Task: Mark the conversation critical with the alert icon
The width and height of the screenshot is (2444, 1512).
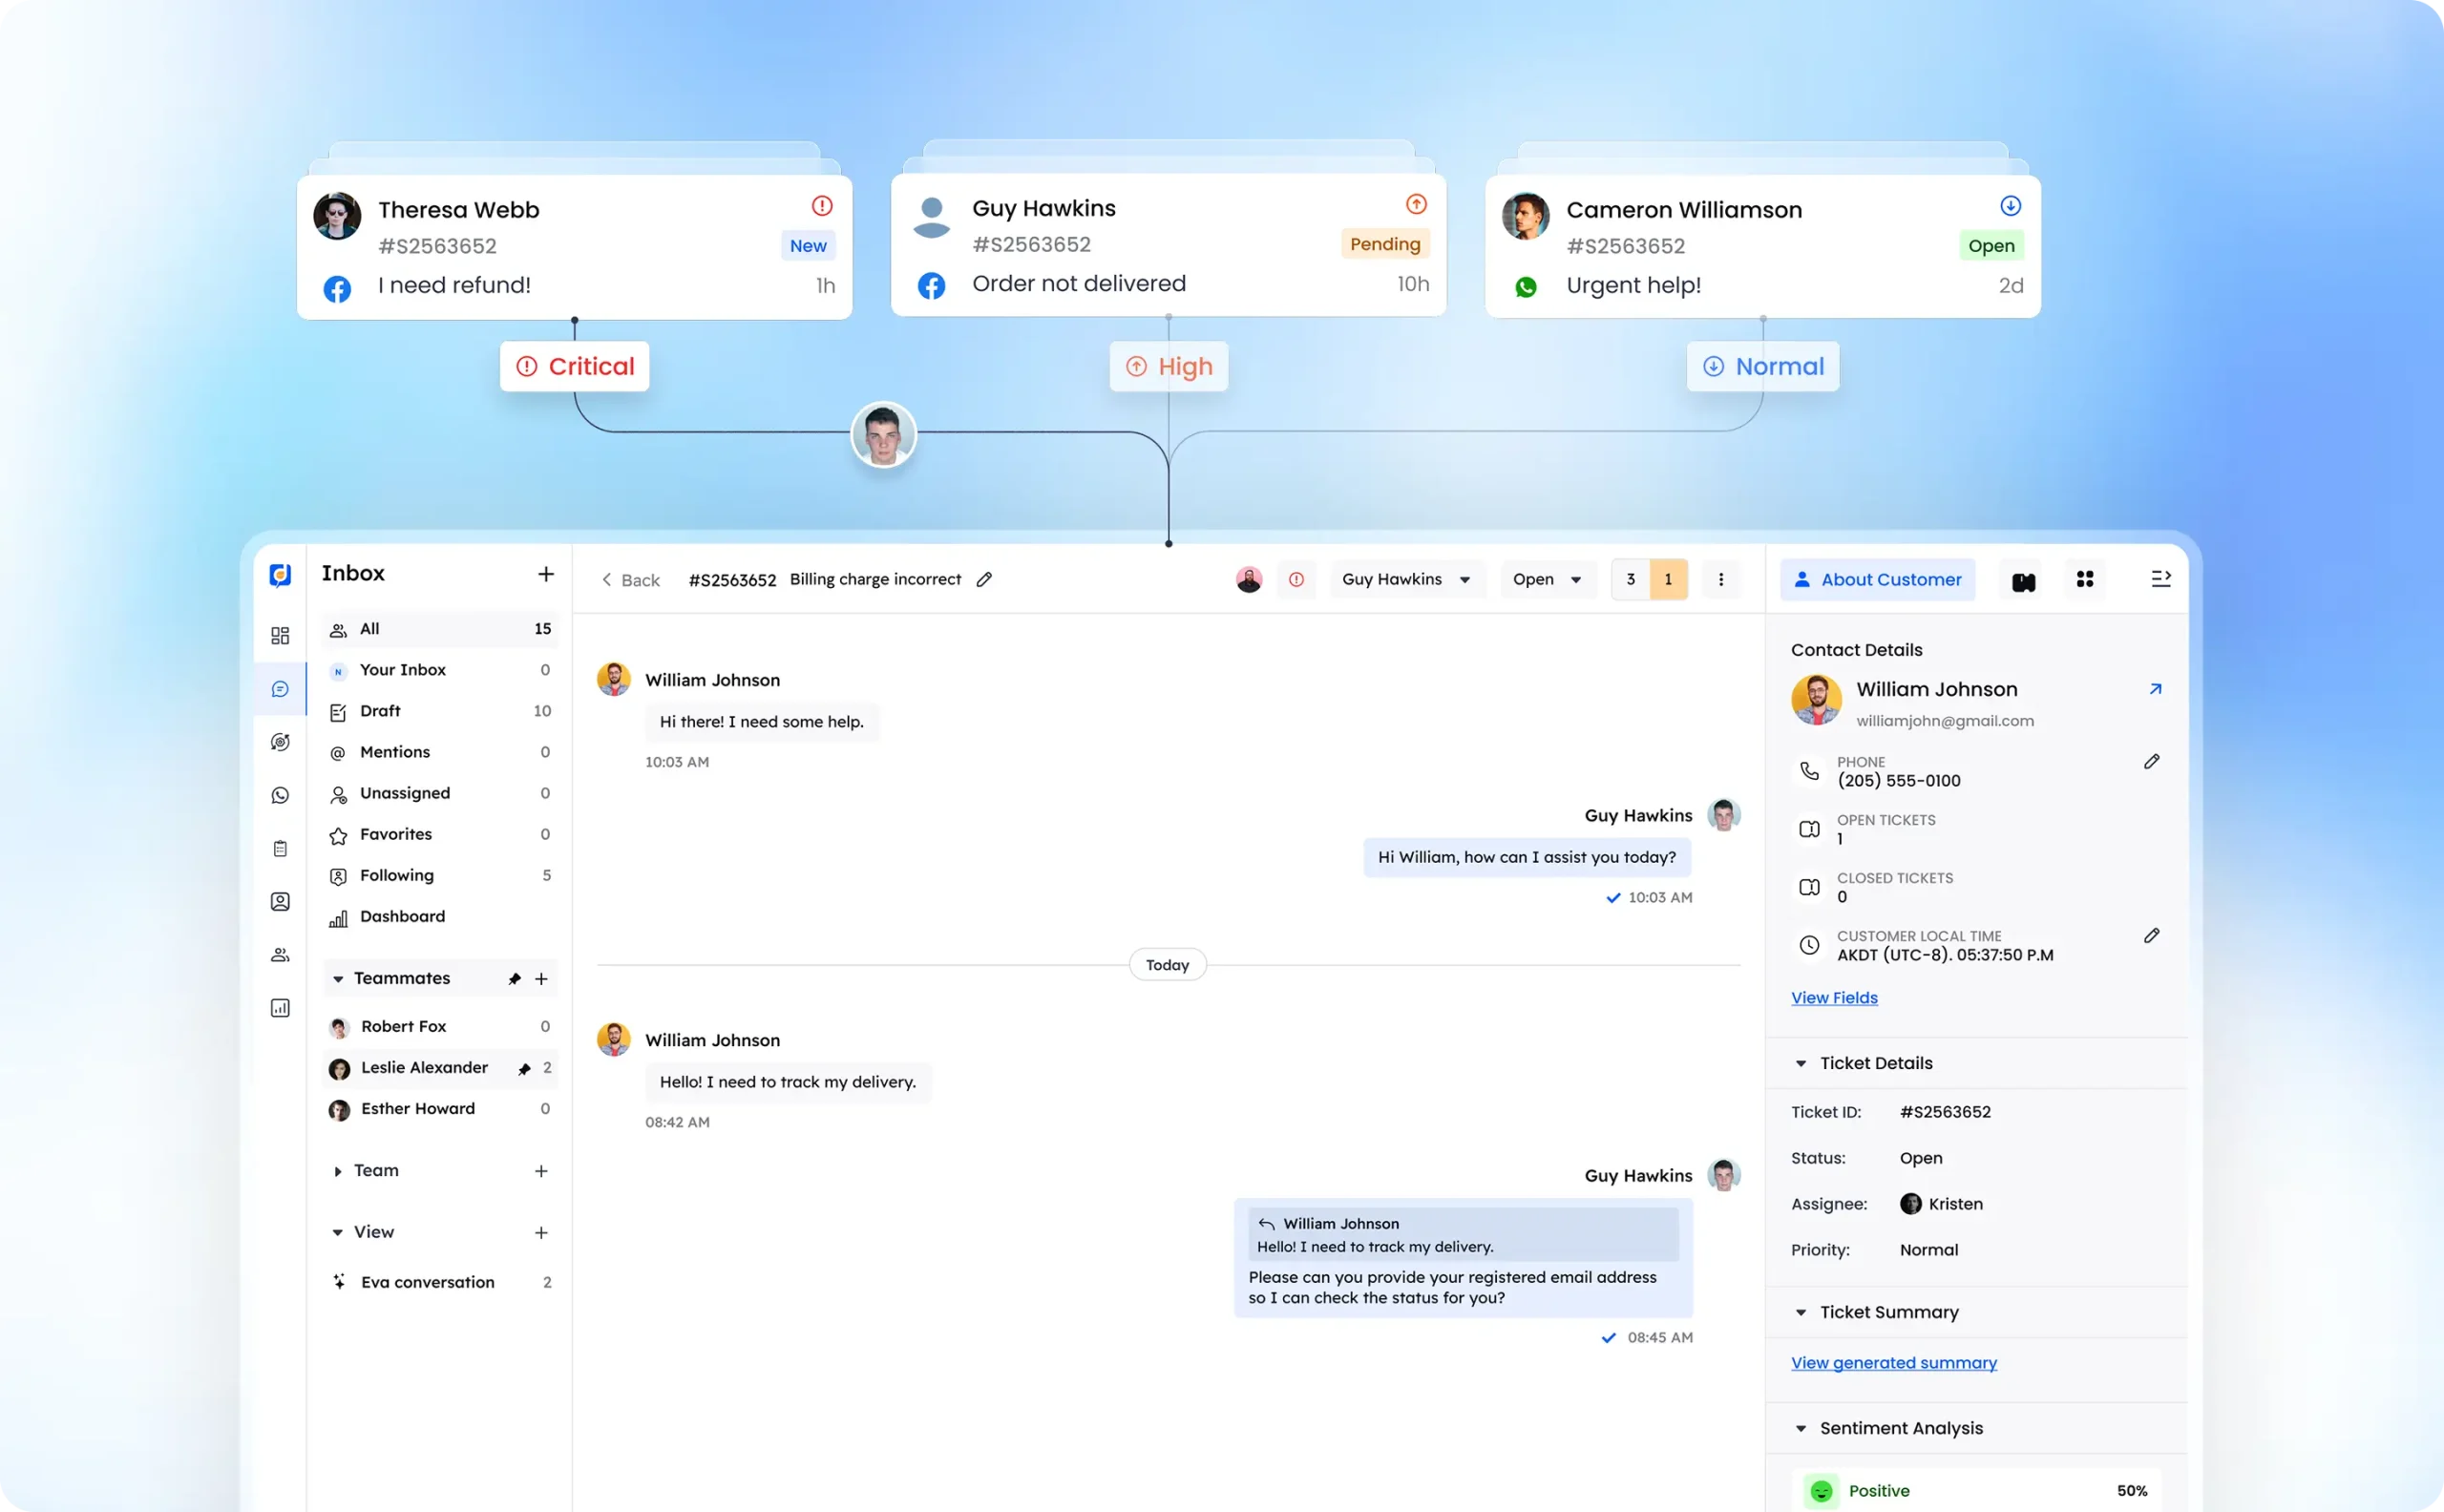Action: 1297,579
